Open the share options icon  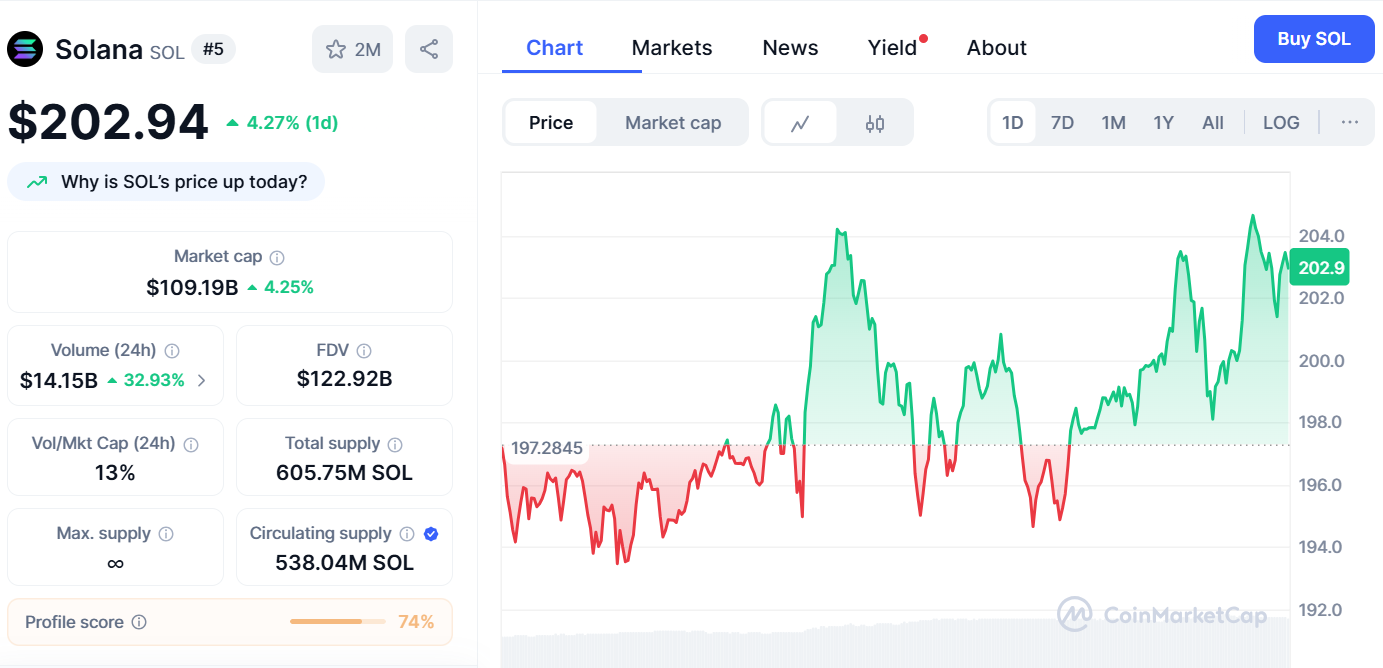point(428,49)
